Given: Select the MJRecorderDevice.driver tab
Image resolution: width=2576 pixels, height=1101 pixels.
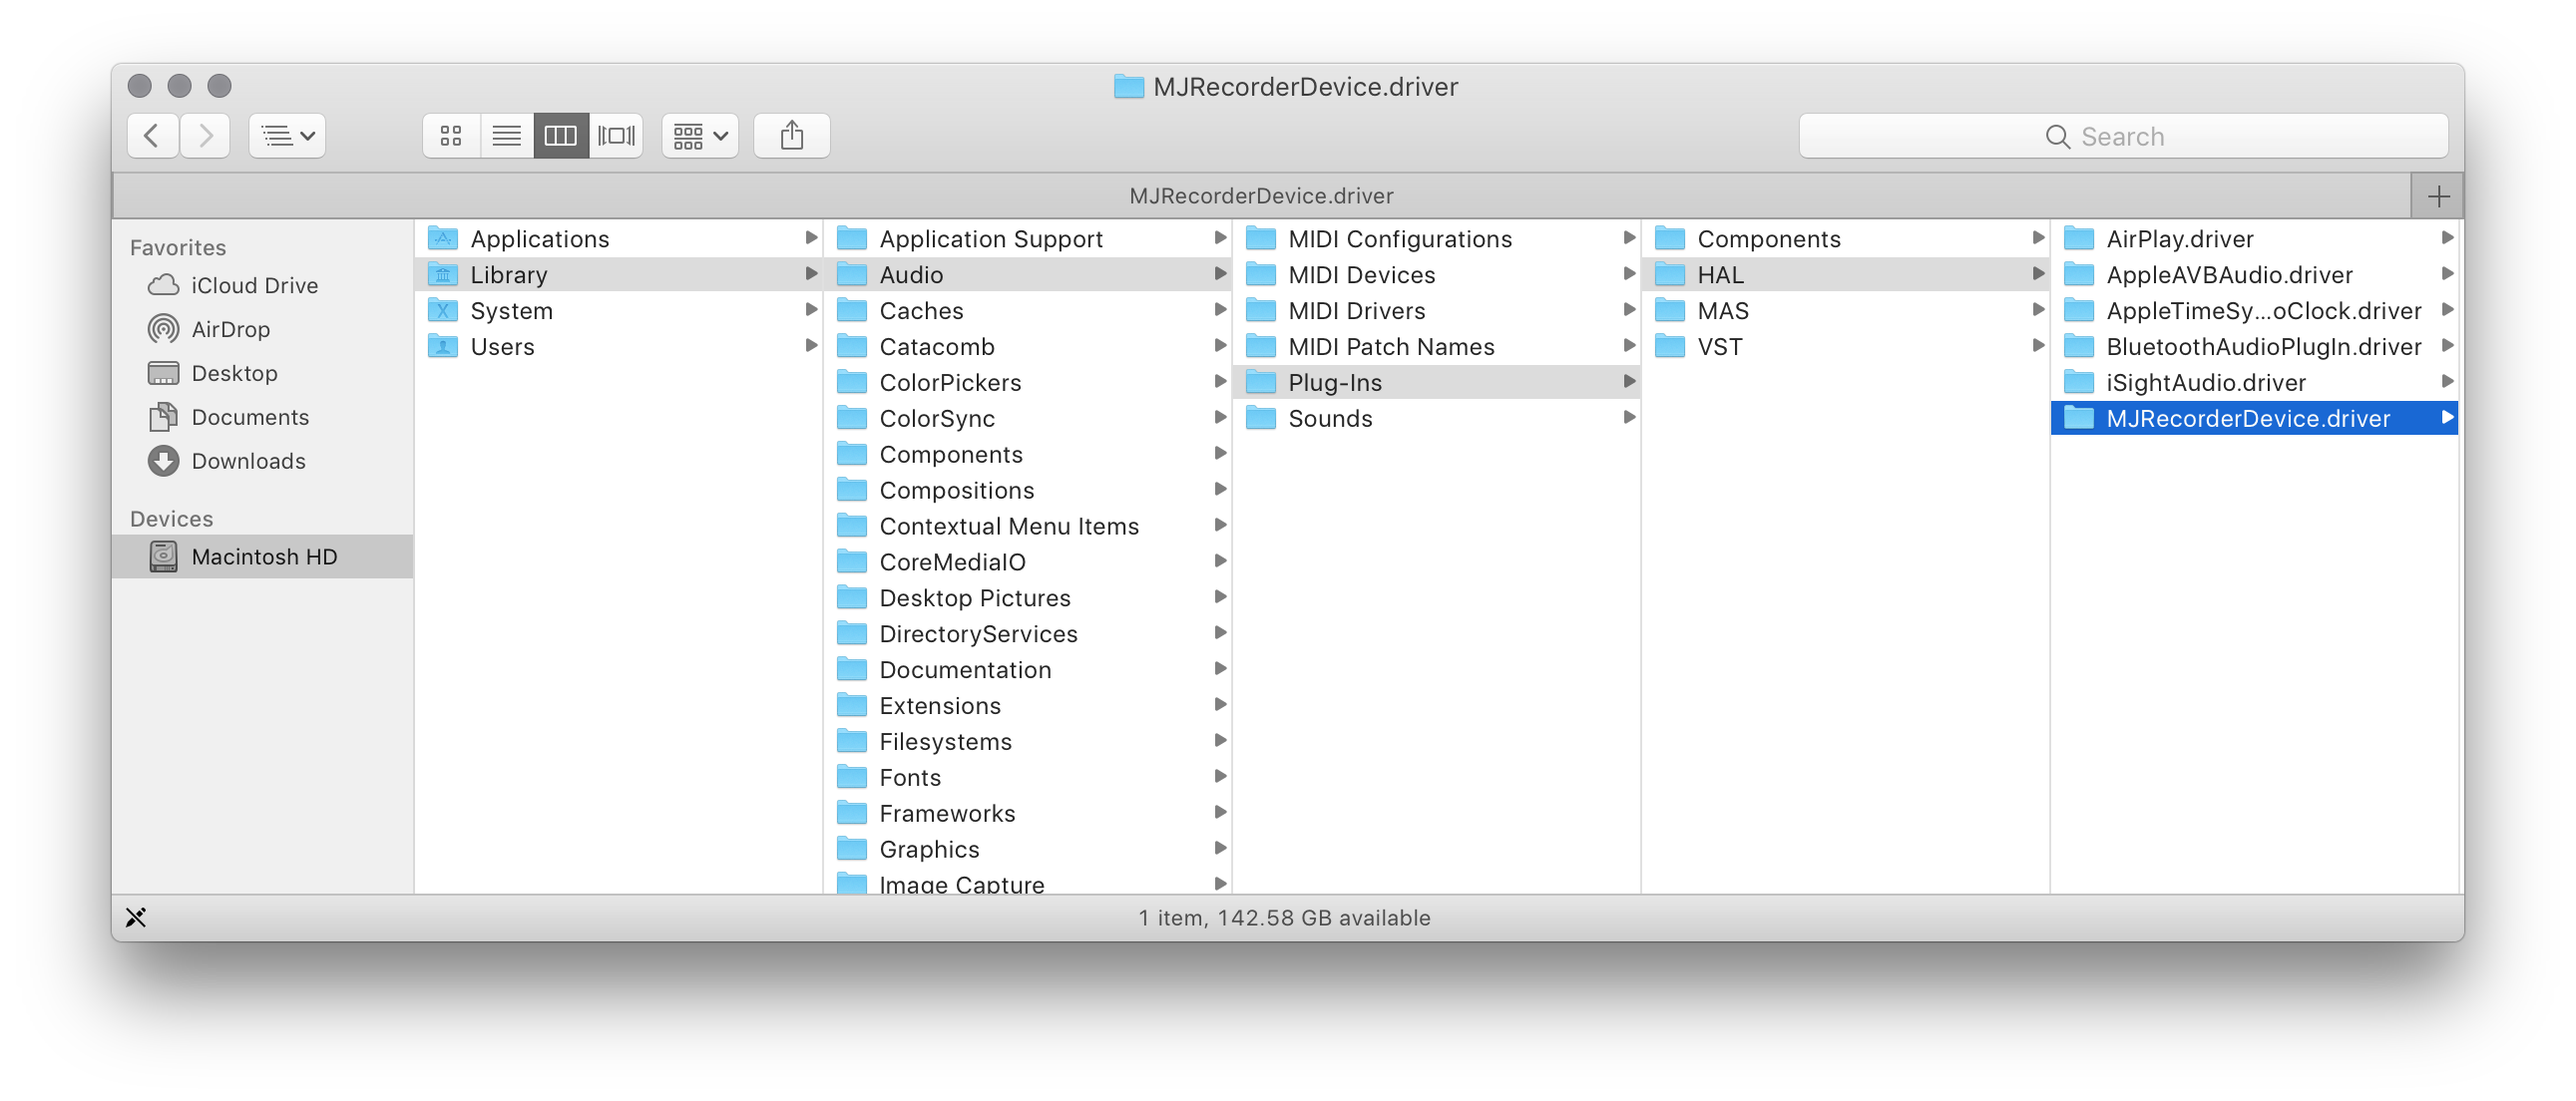Looking at the screenshot, I should point(1260,196).
